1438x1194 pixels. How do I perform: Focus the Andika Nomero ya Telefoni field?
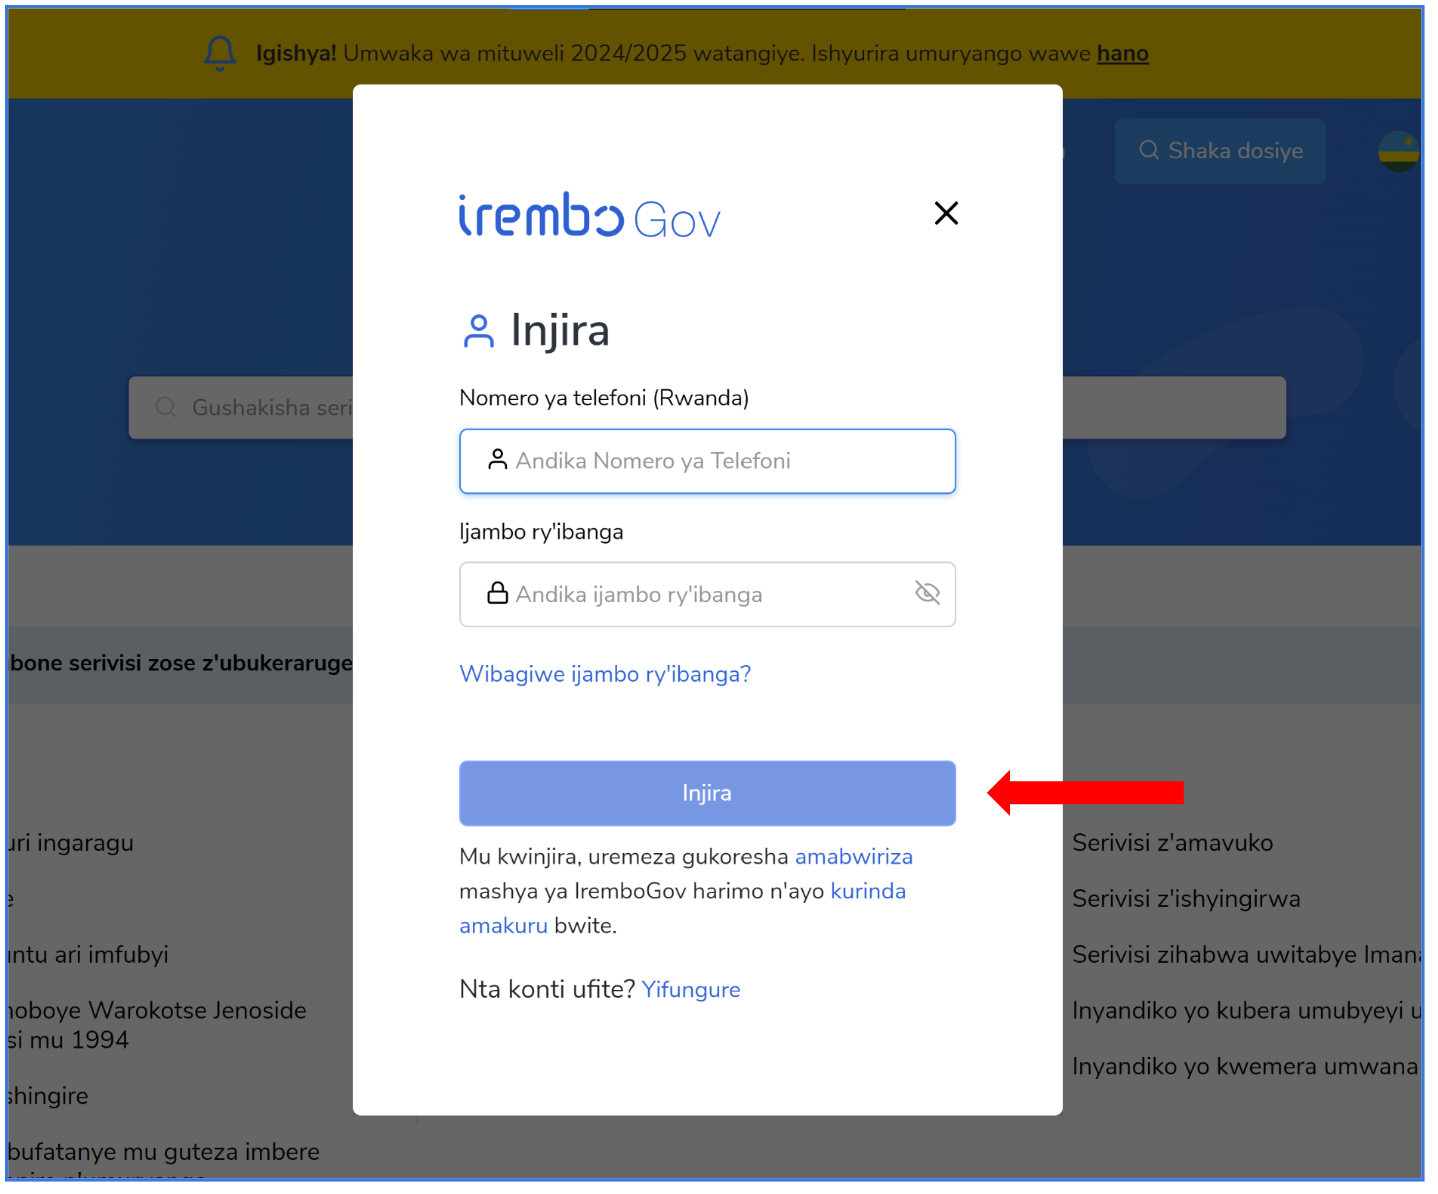[707, 461]
